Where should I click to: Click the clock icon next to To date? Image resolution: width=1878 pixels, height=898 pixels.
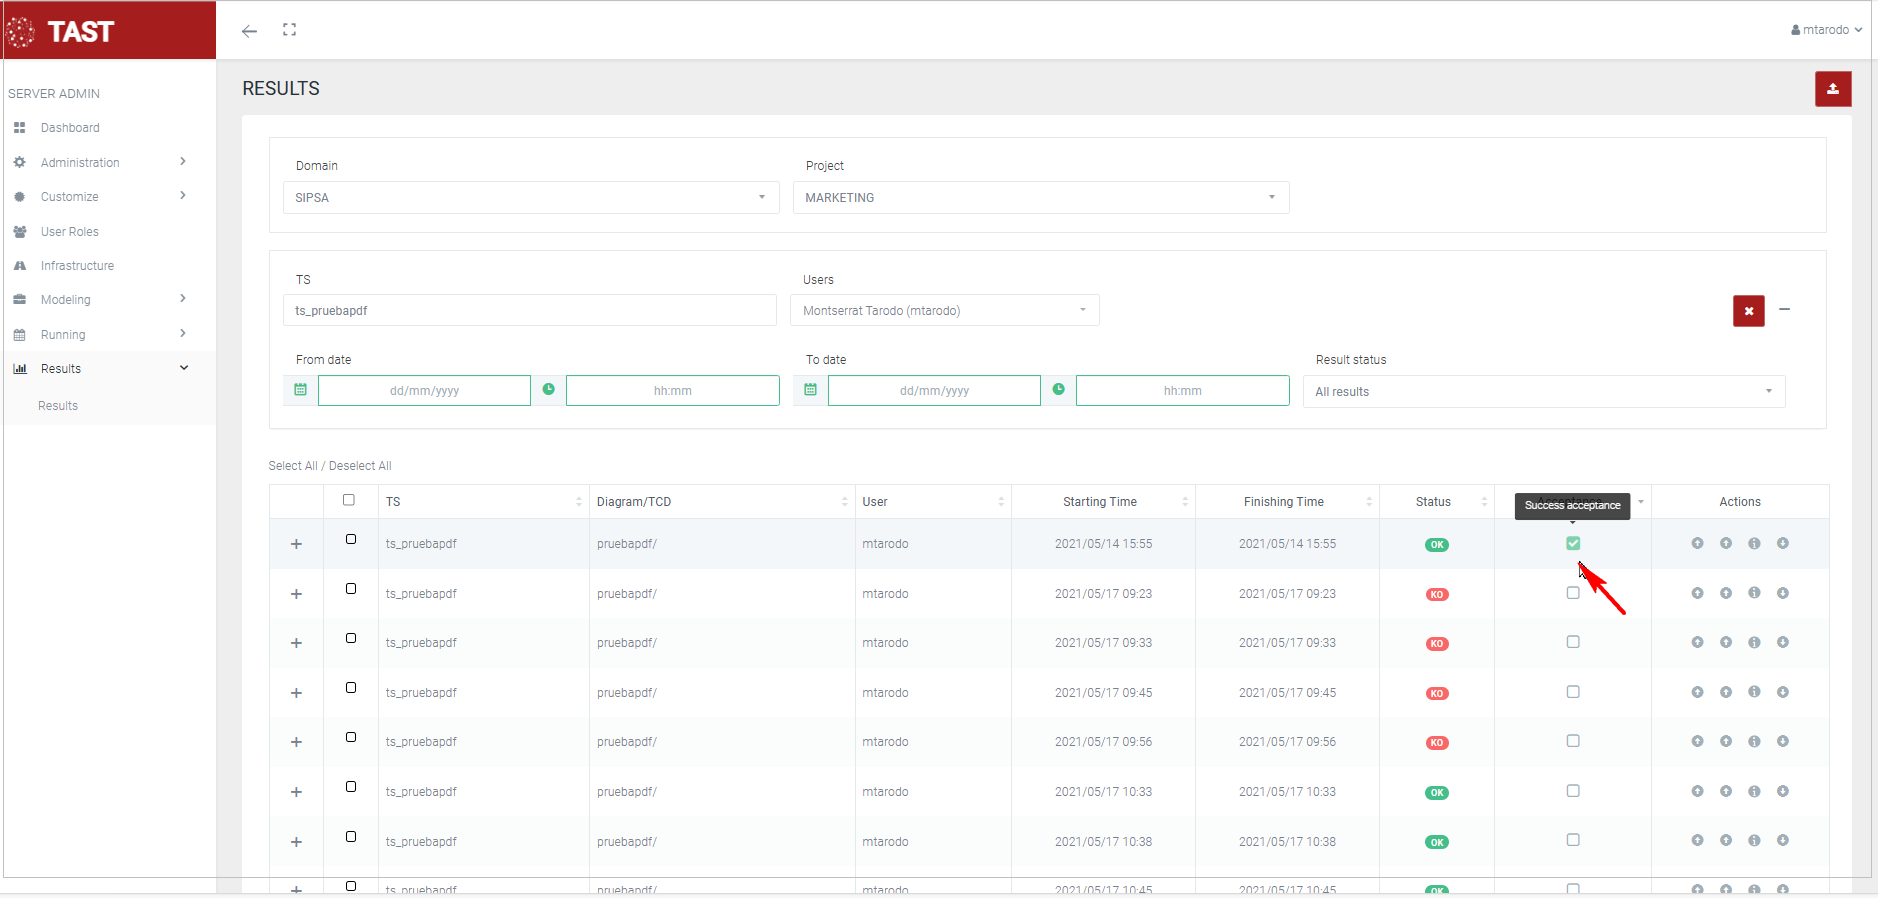[x=1058, y=390]
